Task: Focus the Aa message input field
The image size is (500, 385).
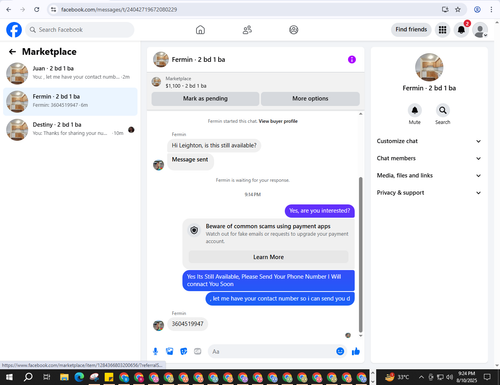Action: tap(271, 351)
